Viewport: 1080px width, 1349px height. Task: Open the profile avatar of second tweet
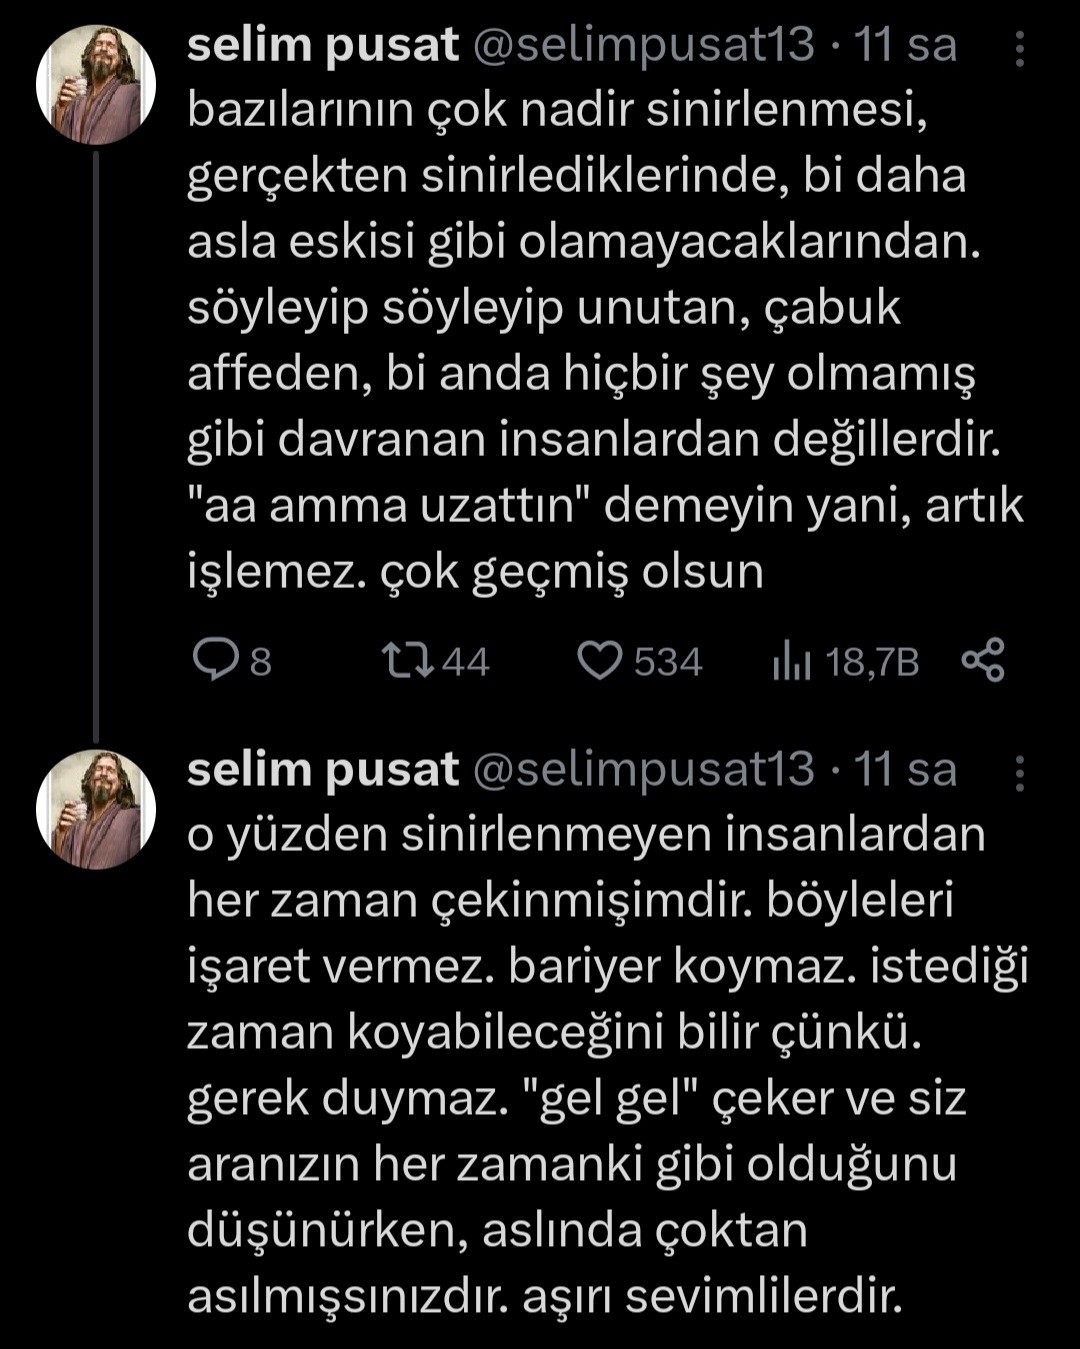click(96, 809)
